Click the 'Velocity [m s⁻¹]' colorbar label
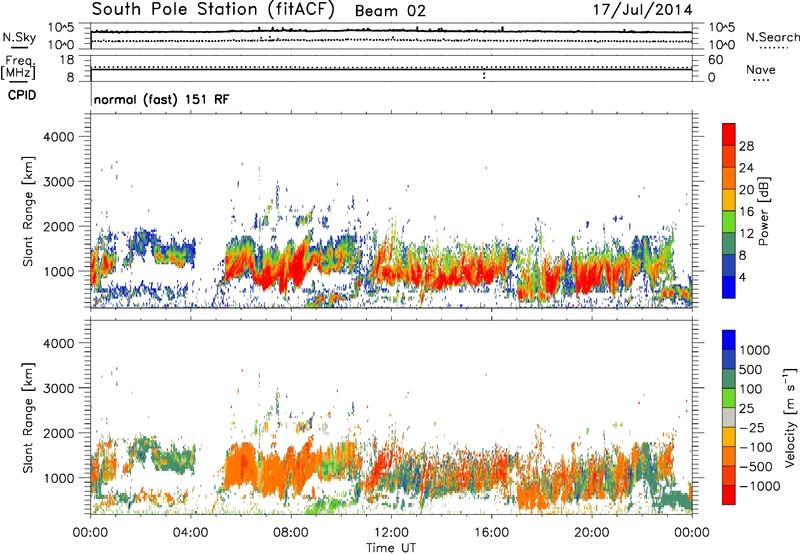The width and height of the screenshot is (800, 554). click(790, 417)
